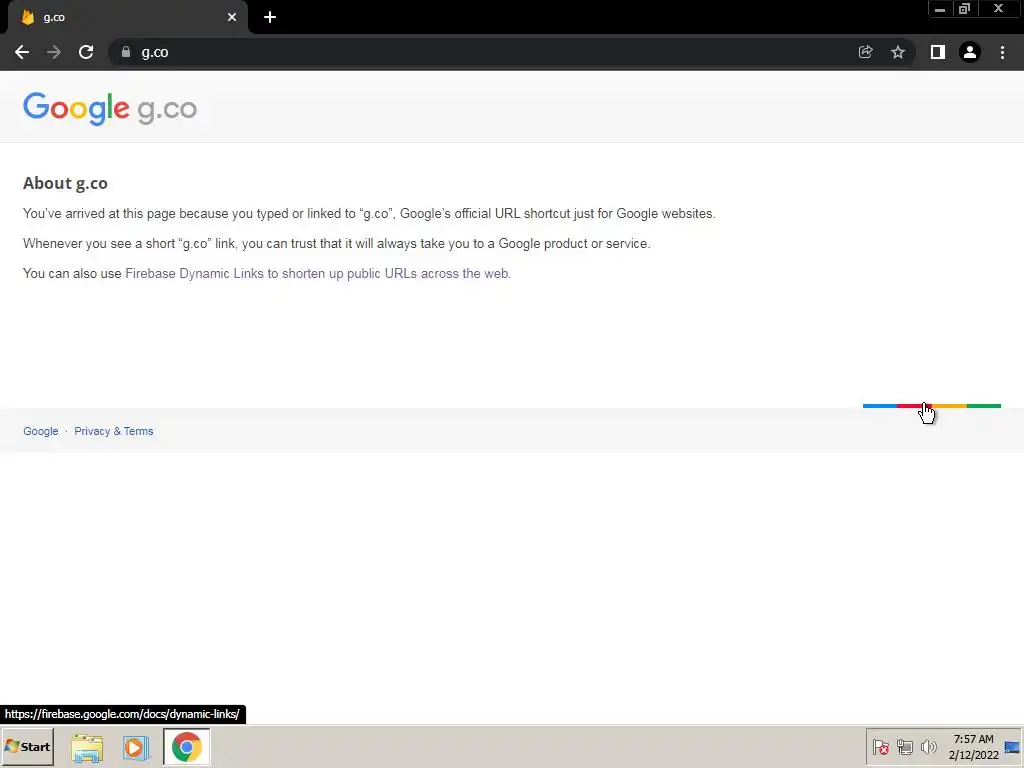Launch the media player from the taskbar

136,747
